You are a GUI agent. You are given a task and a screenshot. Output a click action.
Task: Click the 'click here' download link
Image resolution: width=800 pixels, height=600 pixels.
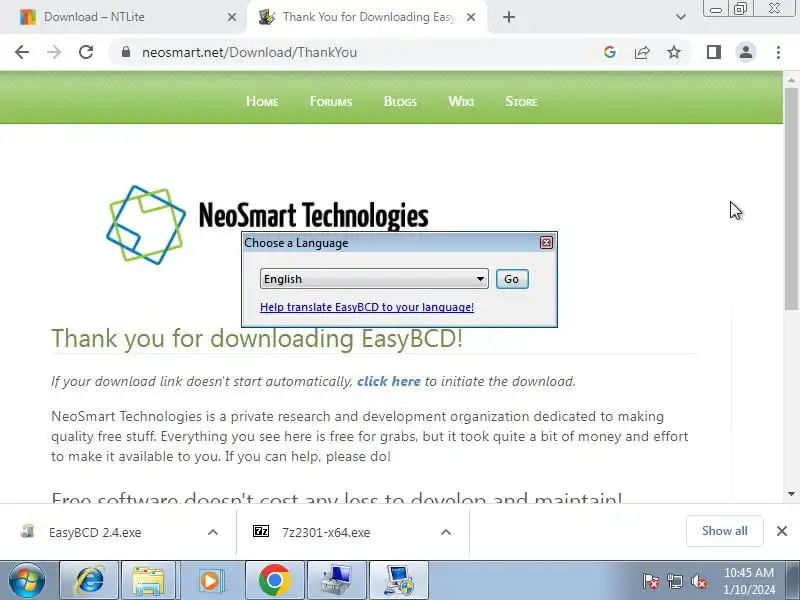pos(389,382)
